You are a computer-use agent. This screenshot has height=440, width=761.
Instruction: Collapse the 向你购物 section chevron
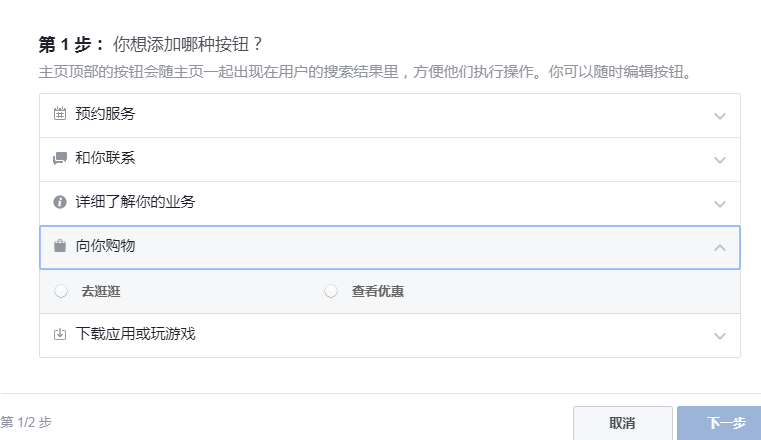(x=720, y=248)
